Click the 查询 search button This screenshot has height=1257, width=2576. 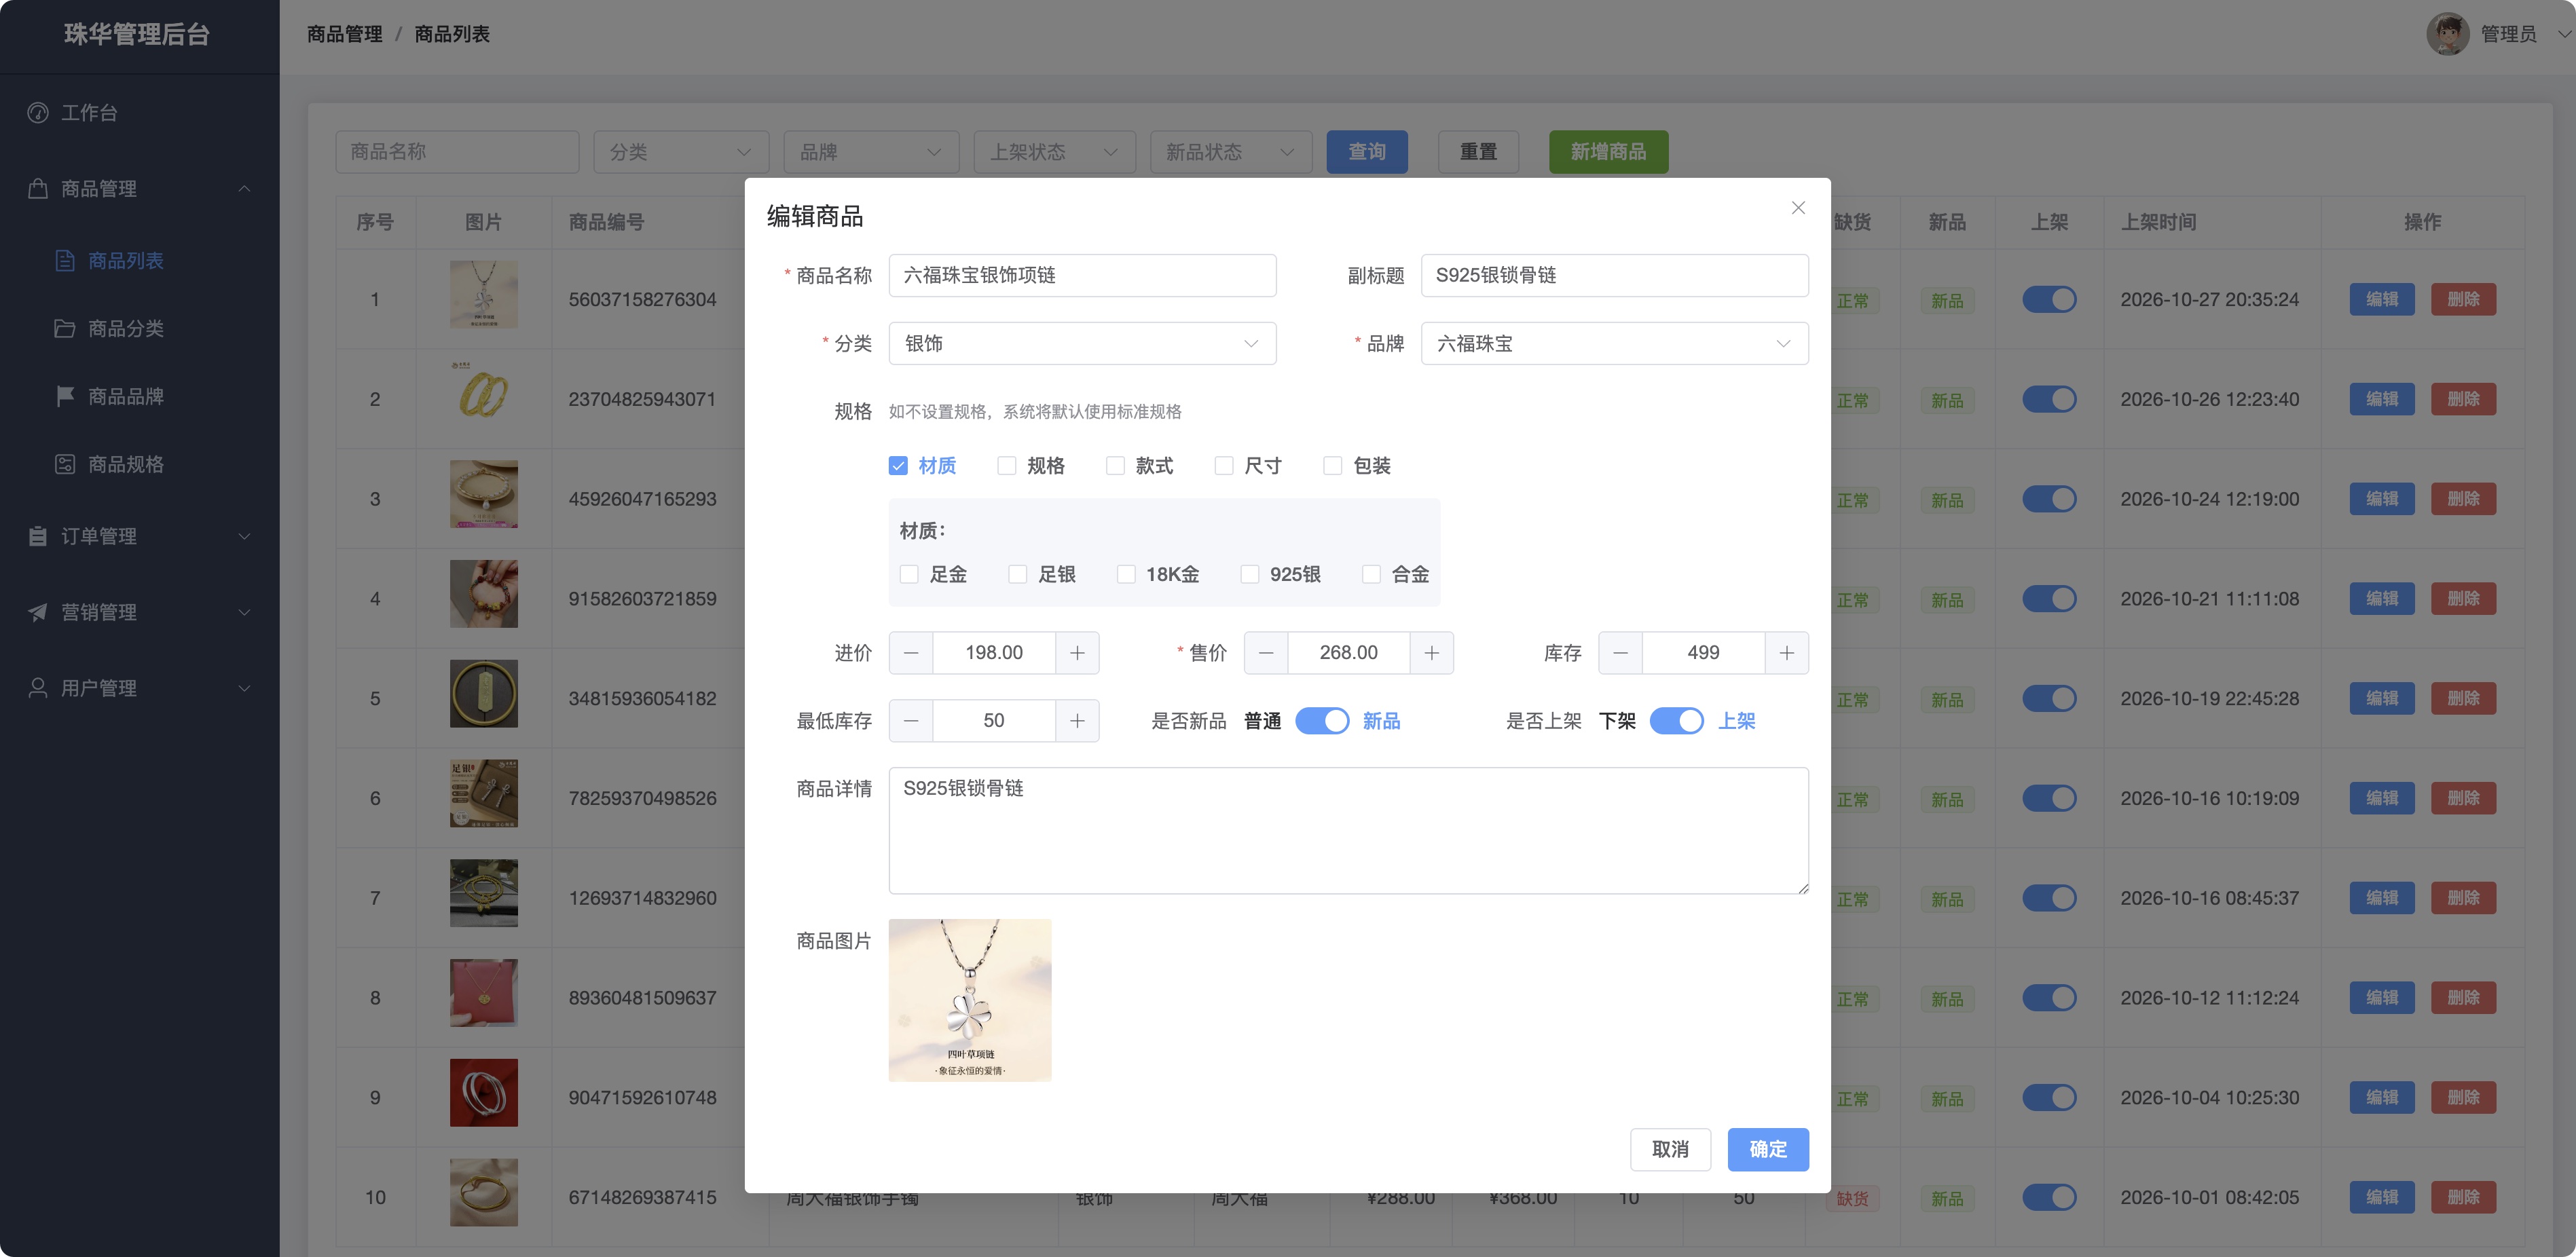point(1367,152)
